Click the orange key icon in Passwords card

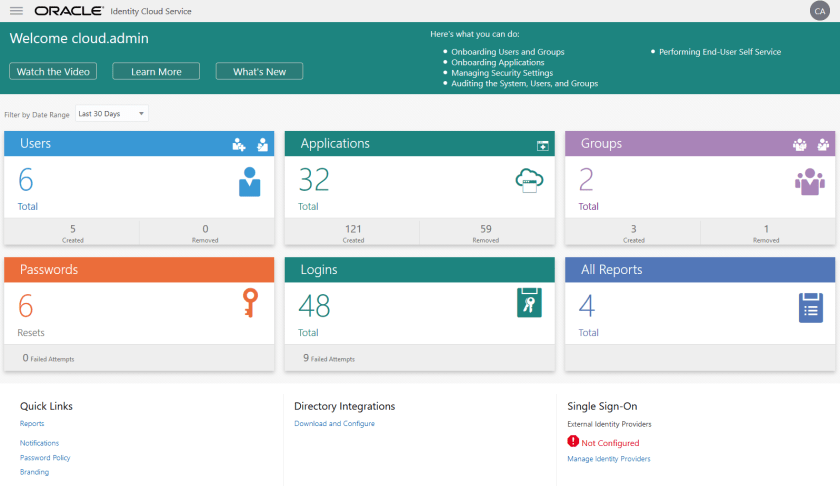click(250, 303)
